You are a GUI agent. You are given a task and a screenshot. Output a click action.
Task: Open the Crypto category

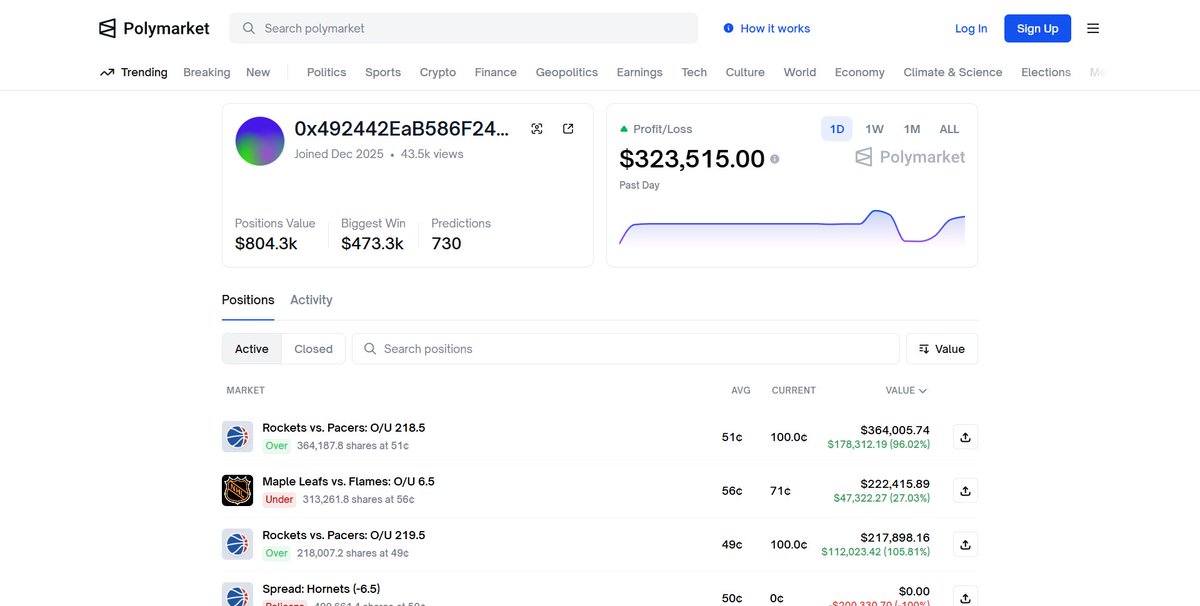[x=438, y=72]
